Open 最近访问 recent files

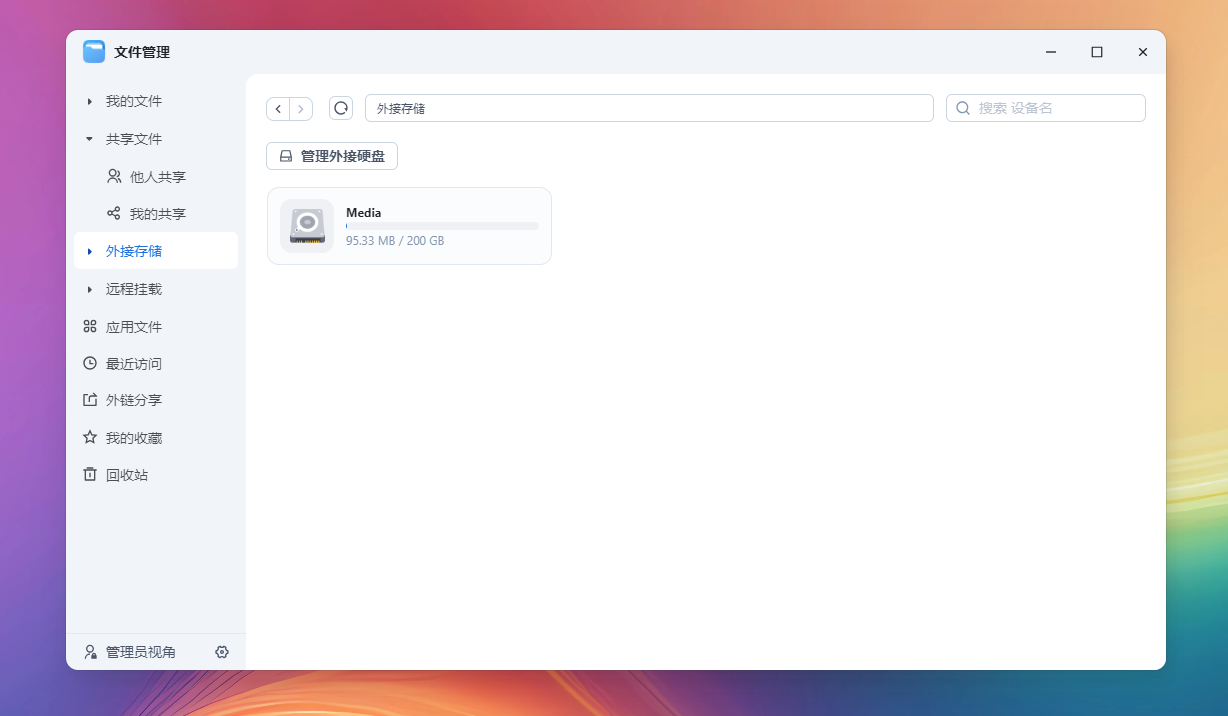click(133, 364)
